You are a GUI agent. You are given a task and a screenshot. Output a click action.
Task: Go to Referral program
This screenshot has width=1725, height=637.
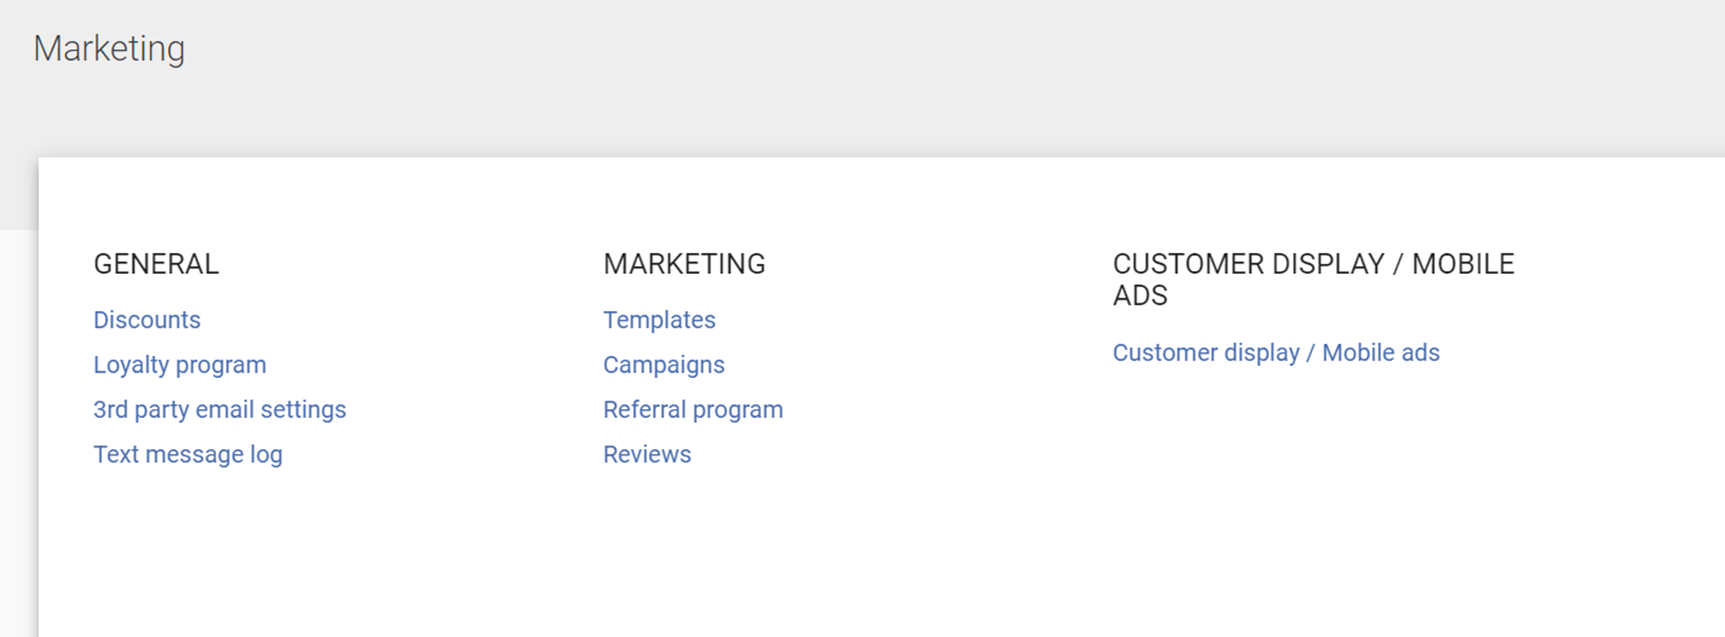tap(693, 410)
